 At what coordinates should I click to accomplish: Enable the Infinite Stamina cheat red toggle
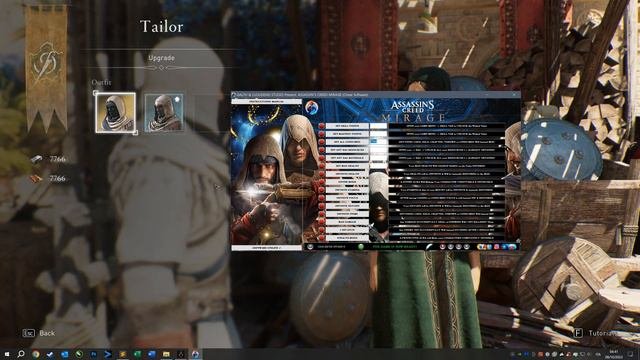coord(322,190)
